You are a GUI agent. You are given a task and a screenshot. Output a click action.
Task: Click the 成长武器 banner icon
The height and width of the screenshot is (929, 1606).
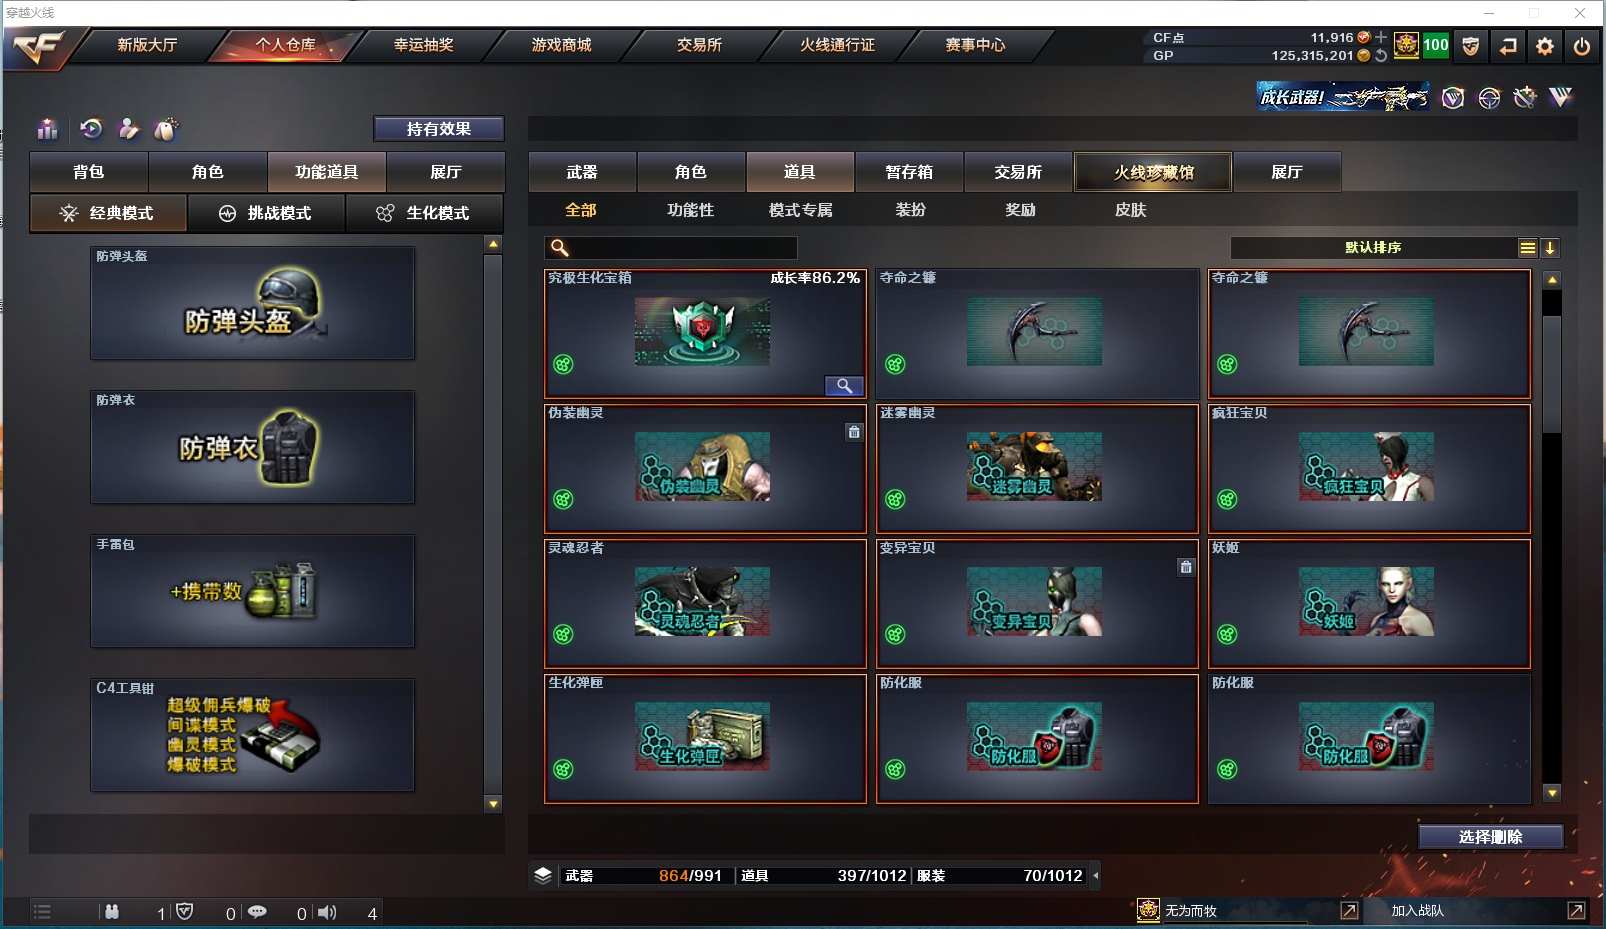[1343, 97]
